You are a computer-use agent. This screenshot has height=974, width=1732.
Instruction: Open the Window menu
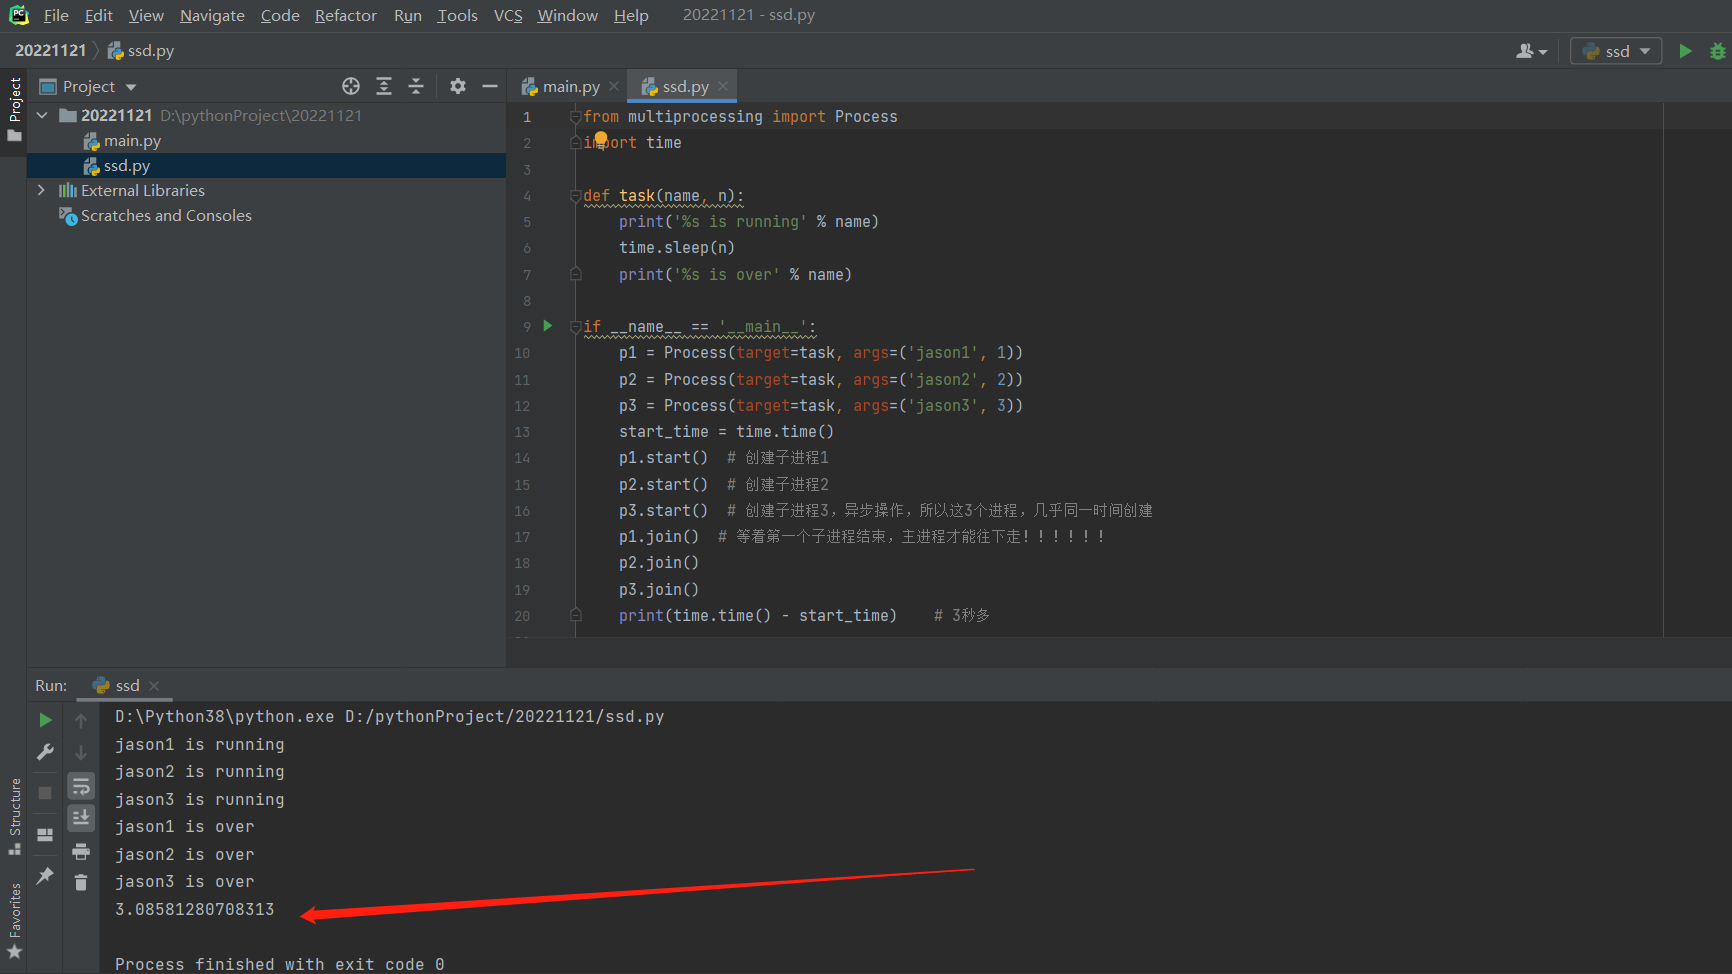pos(567,16)
